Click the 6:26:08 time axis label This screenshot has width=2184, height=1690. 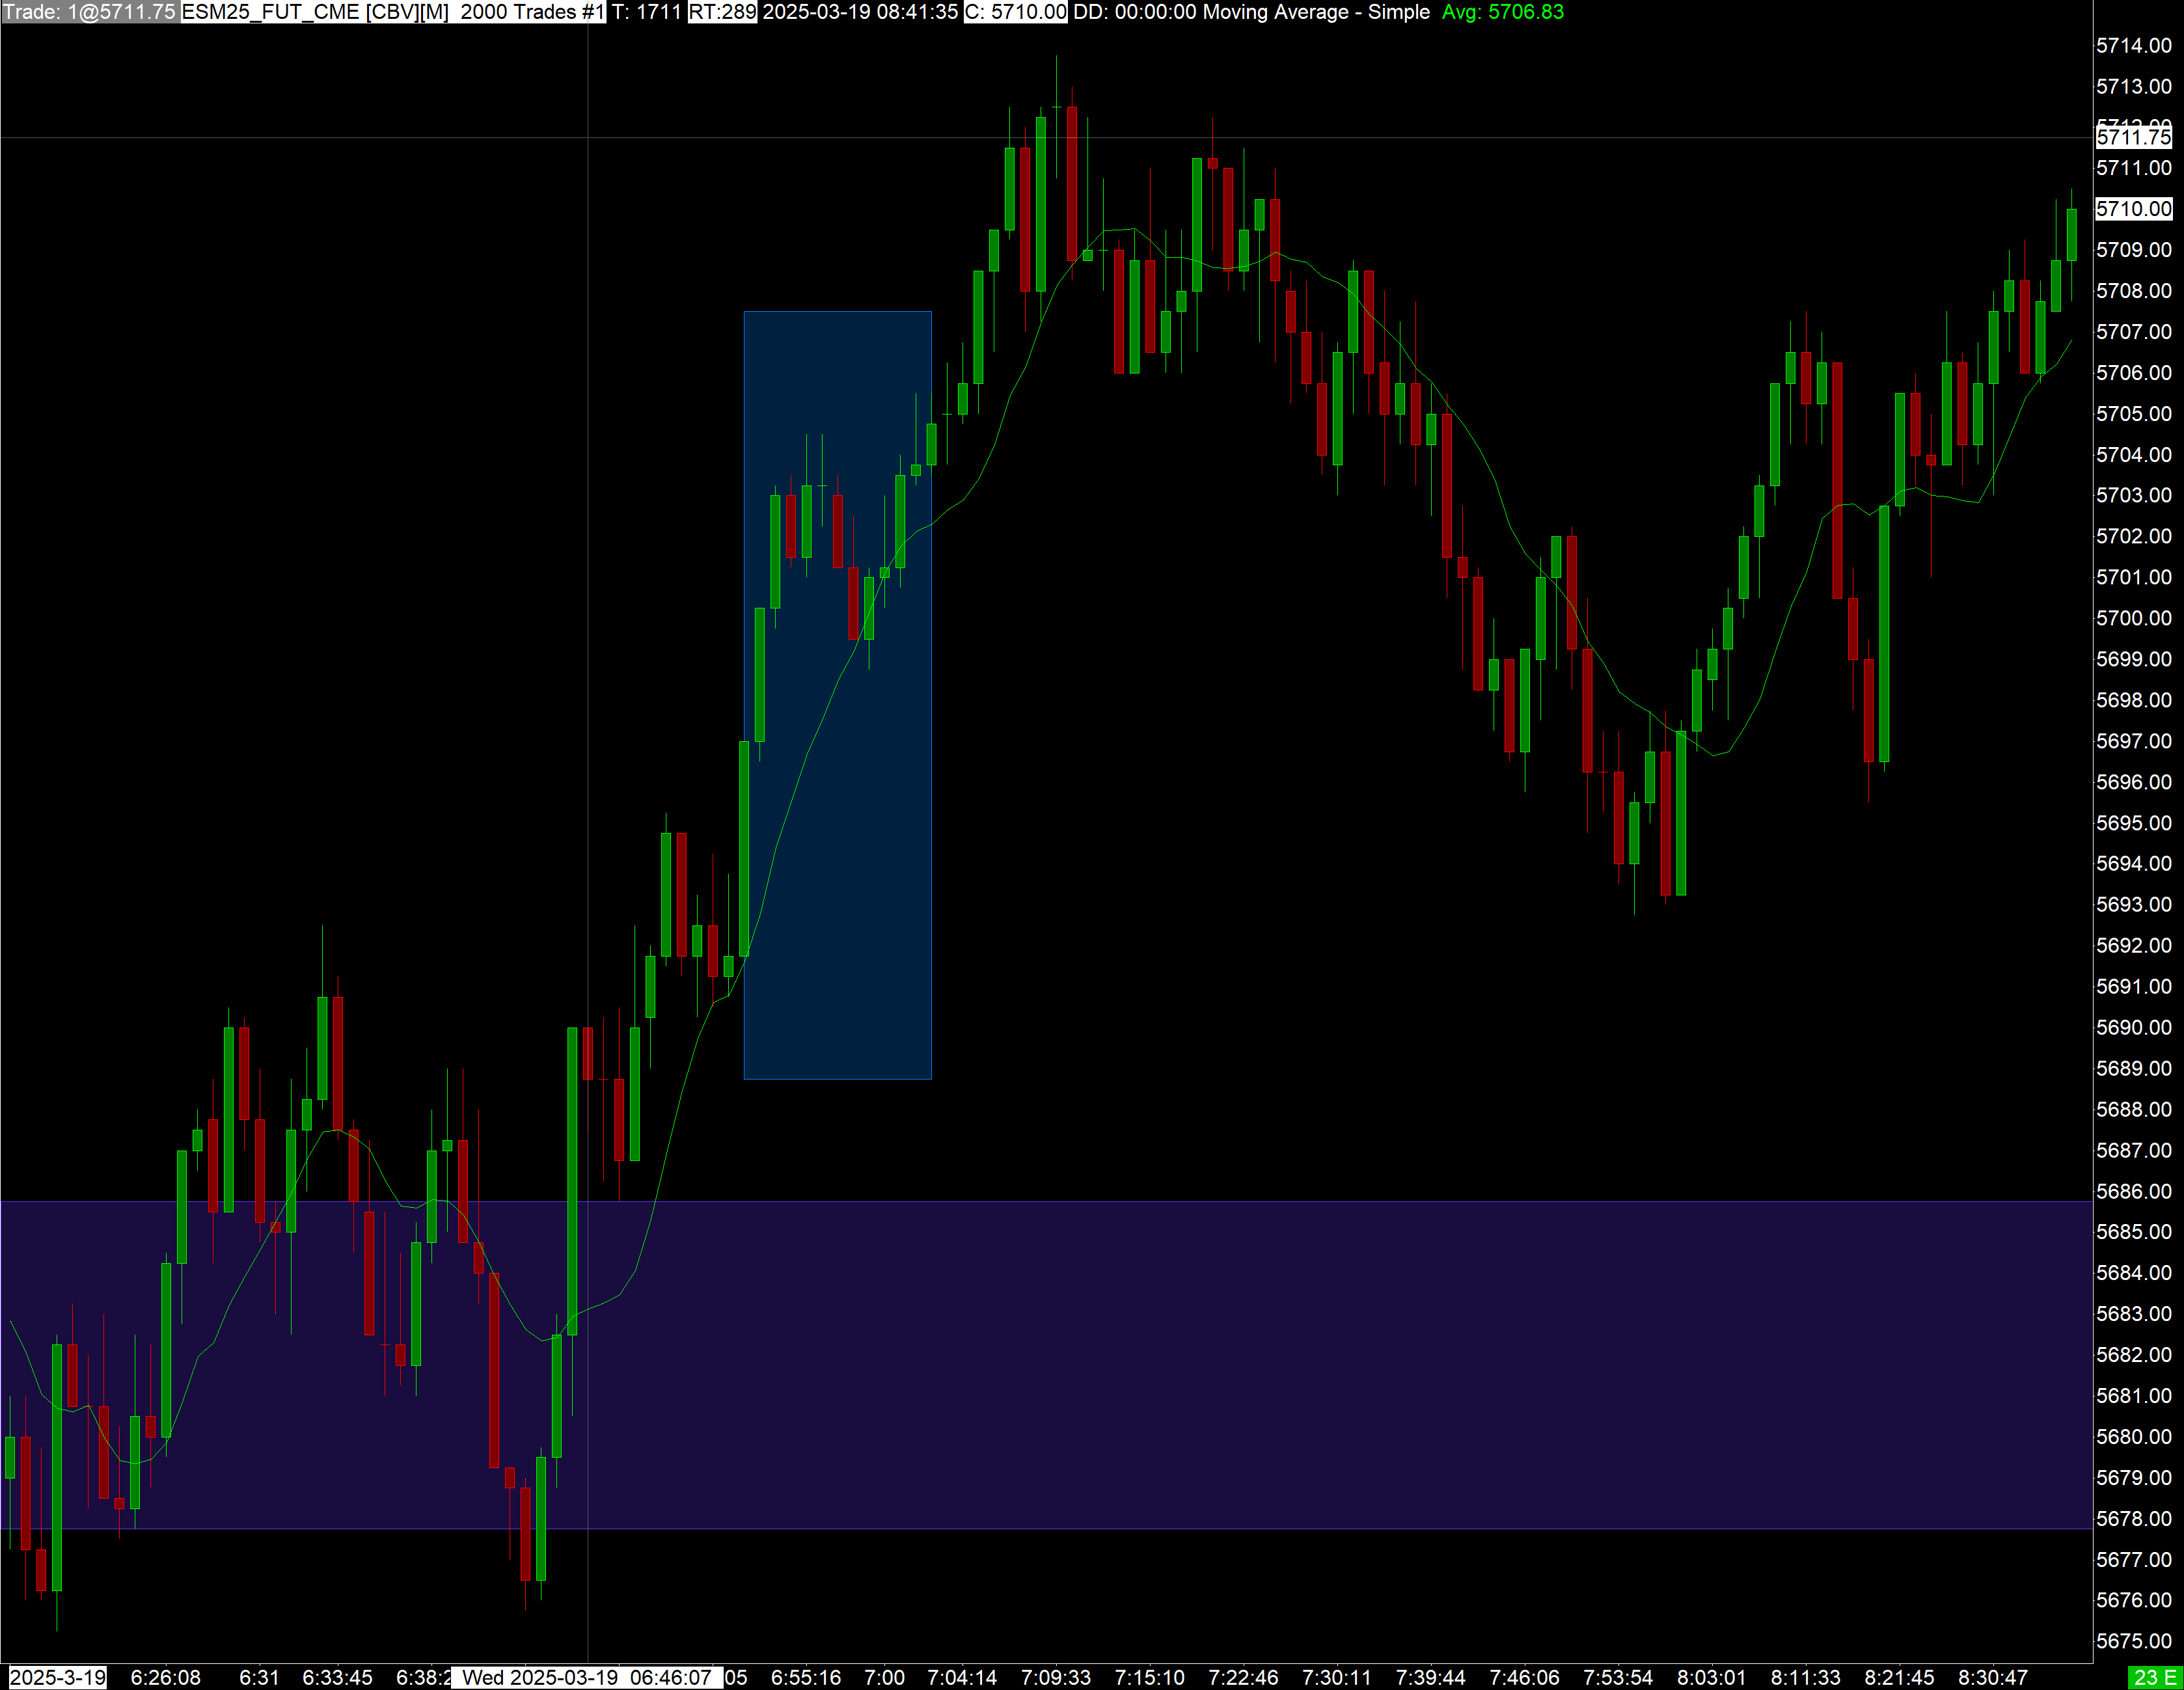coord(165,1677)
